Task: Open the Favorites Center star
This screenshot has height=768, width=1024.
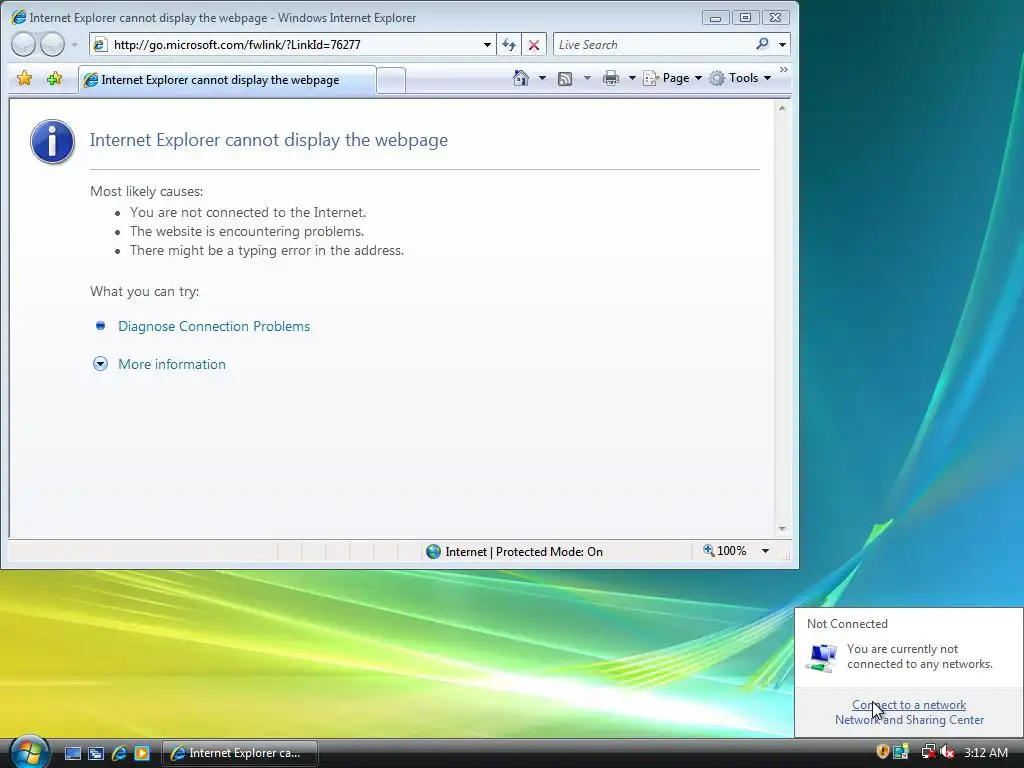Action: coord(25,79)
